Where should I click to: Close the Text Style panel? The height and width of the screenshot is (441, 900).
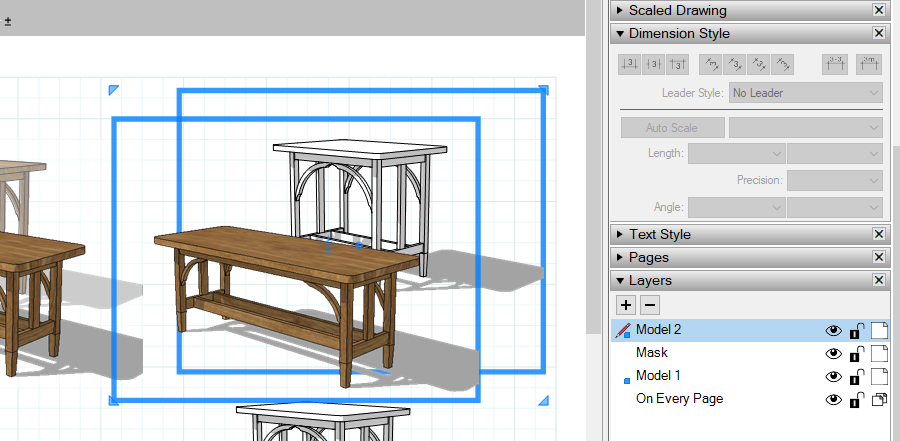tap(879, 234)
